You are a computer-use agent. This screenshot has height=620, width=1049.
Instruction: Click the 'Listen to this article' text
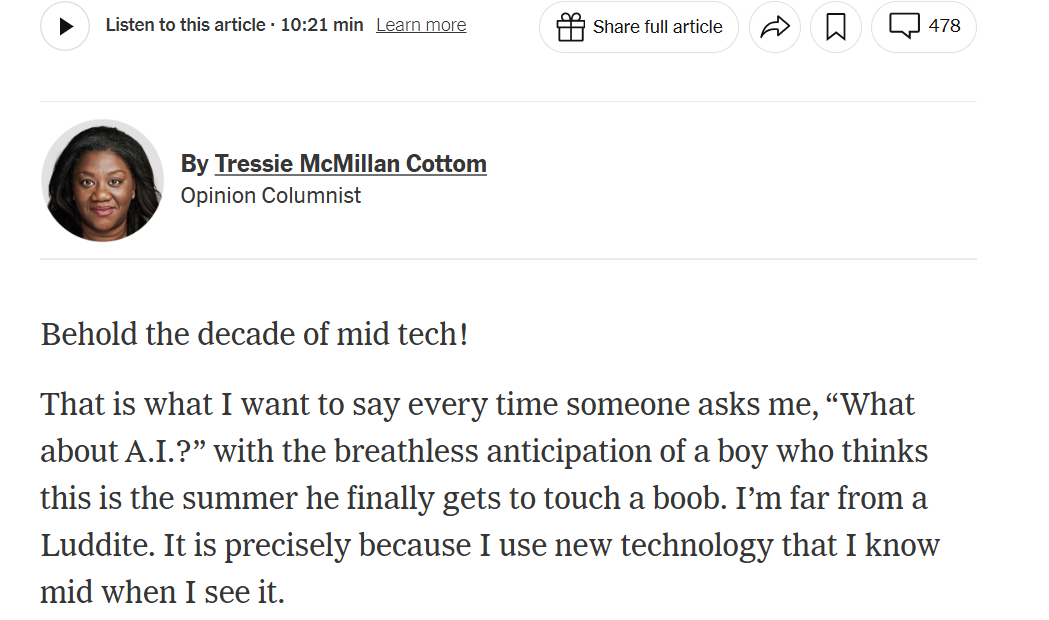tap(185, 25)
